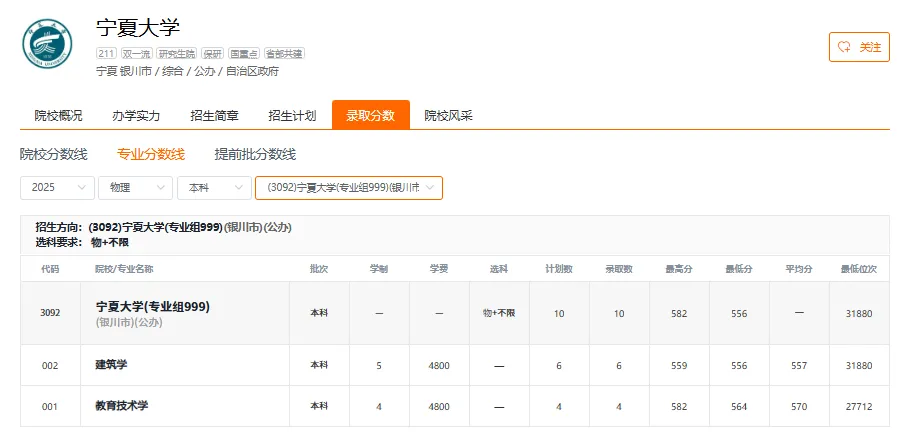924x438 pixels.
Task: Click the 211 tag
Action: (x=106, y=54)
